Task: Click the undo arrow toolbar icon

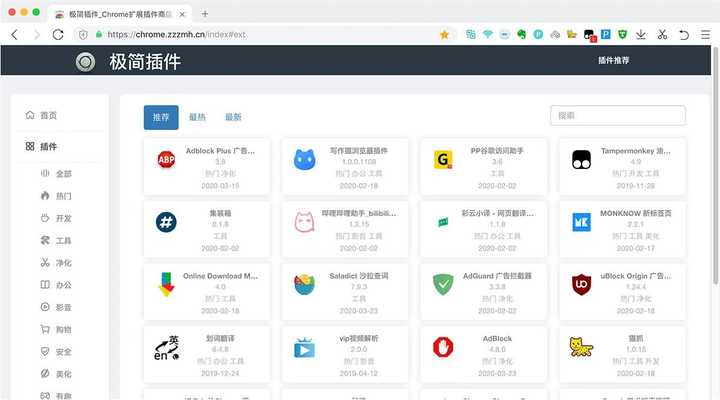Action: point(684,34)
